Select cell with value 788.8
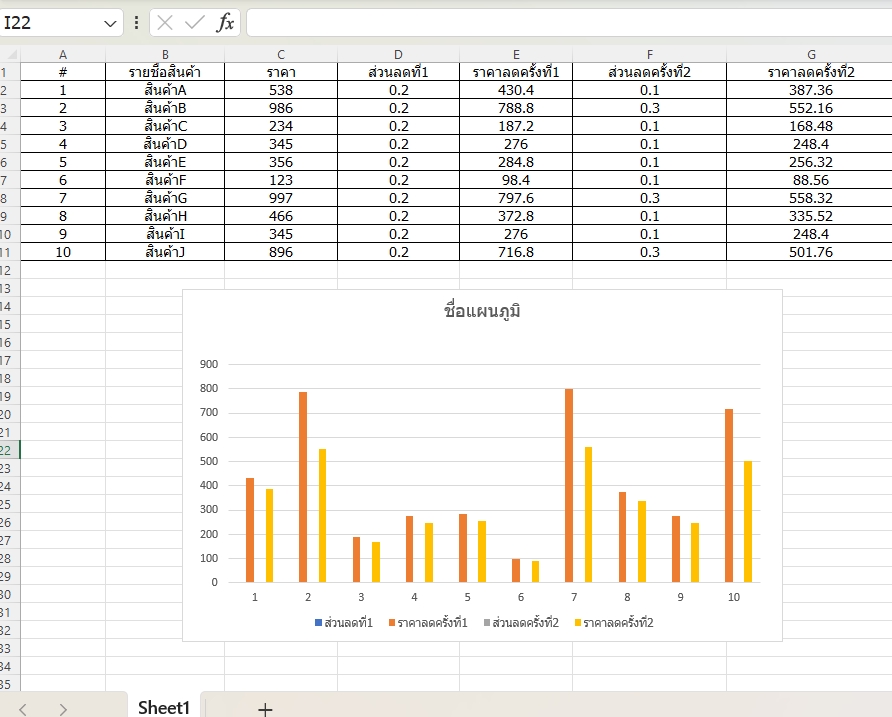Viewport: 892px width, 717px height. click(516, 108)
